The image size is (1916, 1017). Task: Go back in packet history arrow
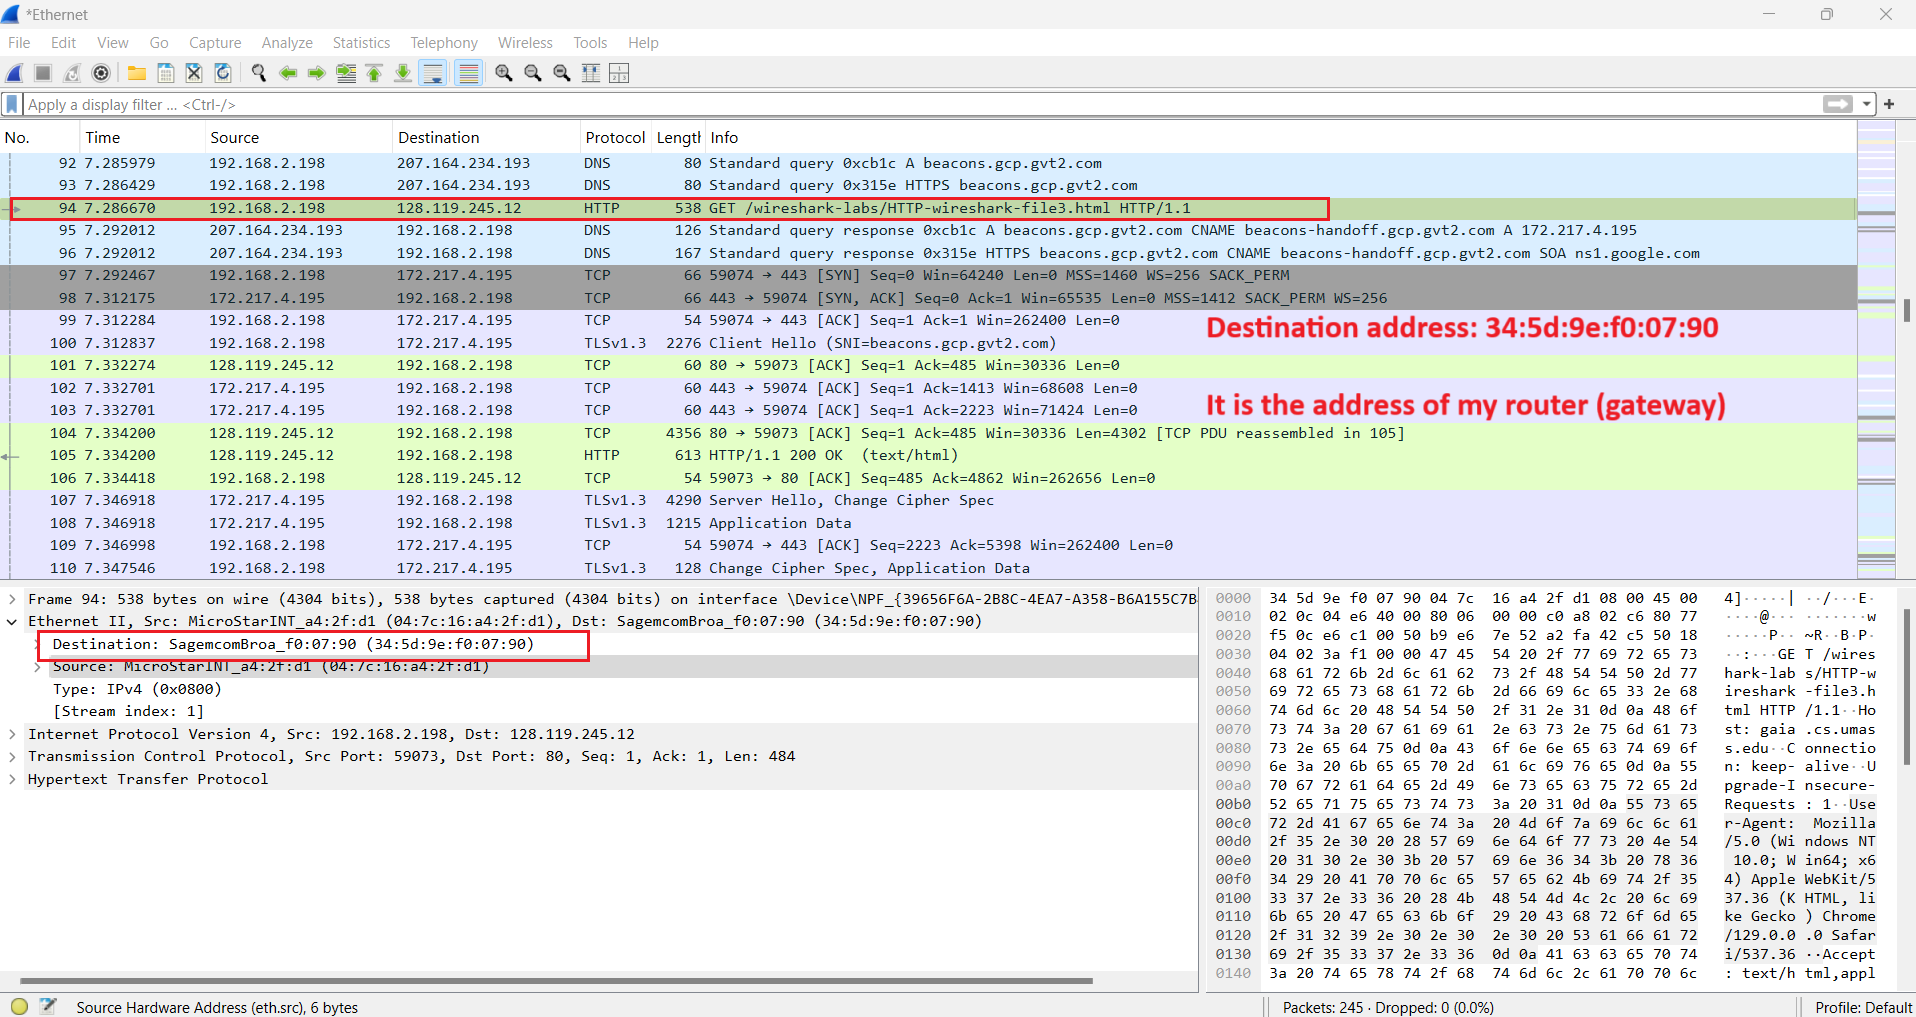click(x=288, y=73)
